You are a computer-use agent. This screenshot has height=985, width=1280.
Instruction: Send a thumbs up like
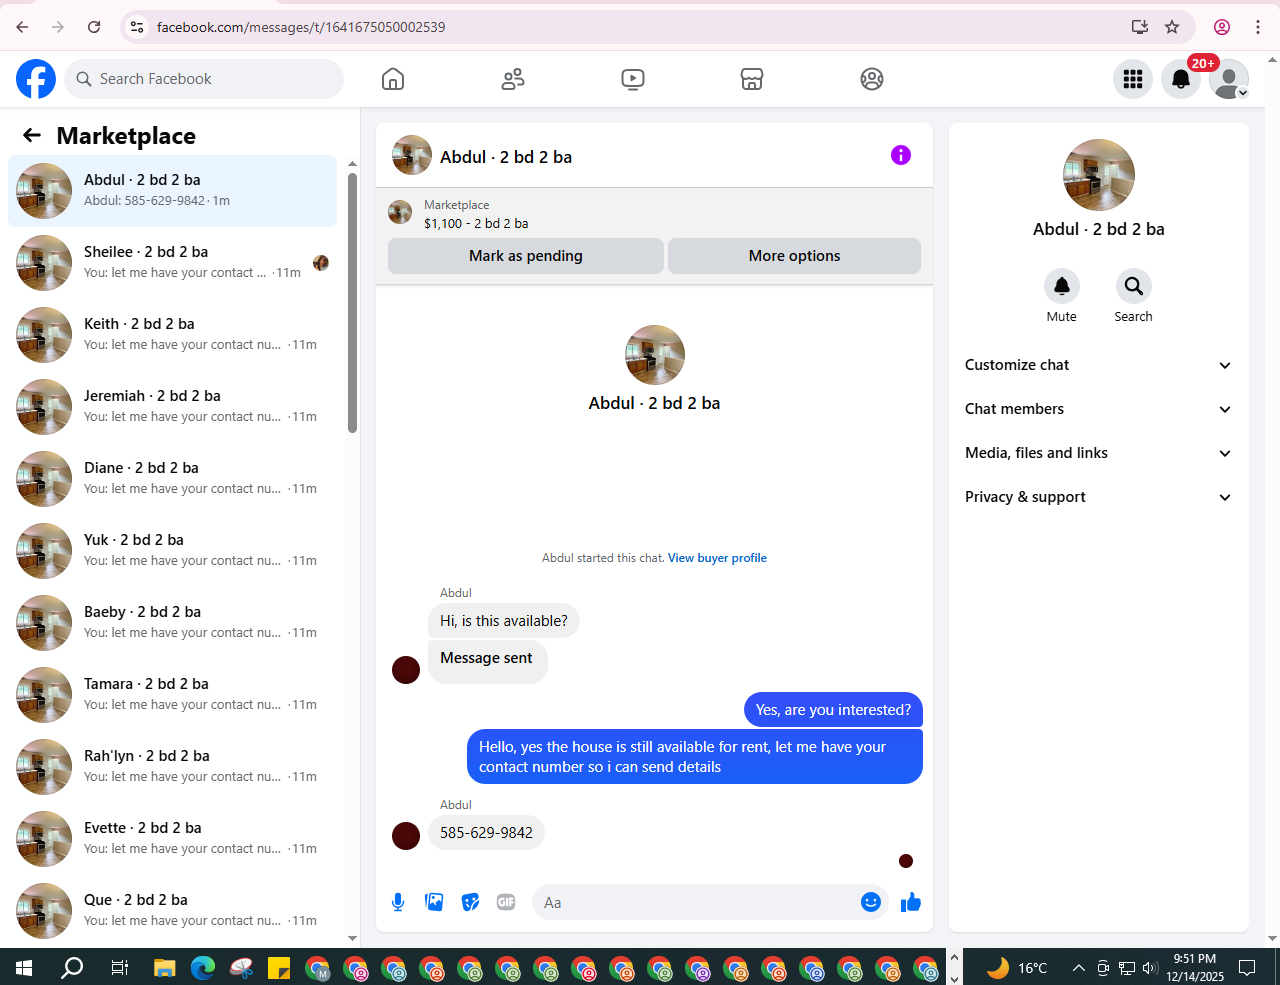click(911, 902)
